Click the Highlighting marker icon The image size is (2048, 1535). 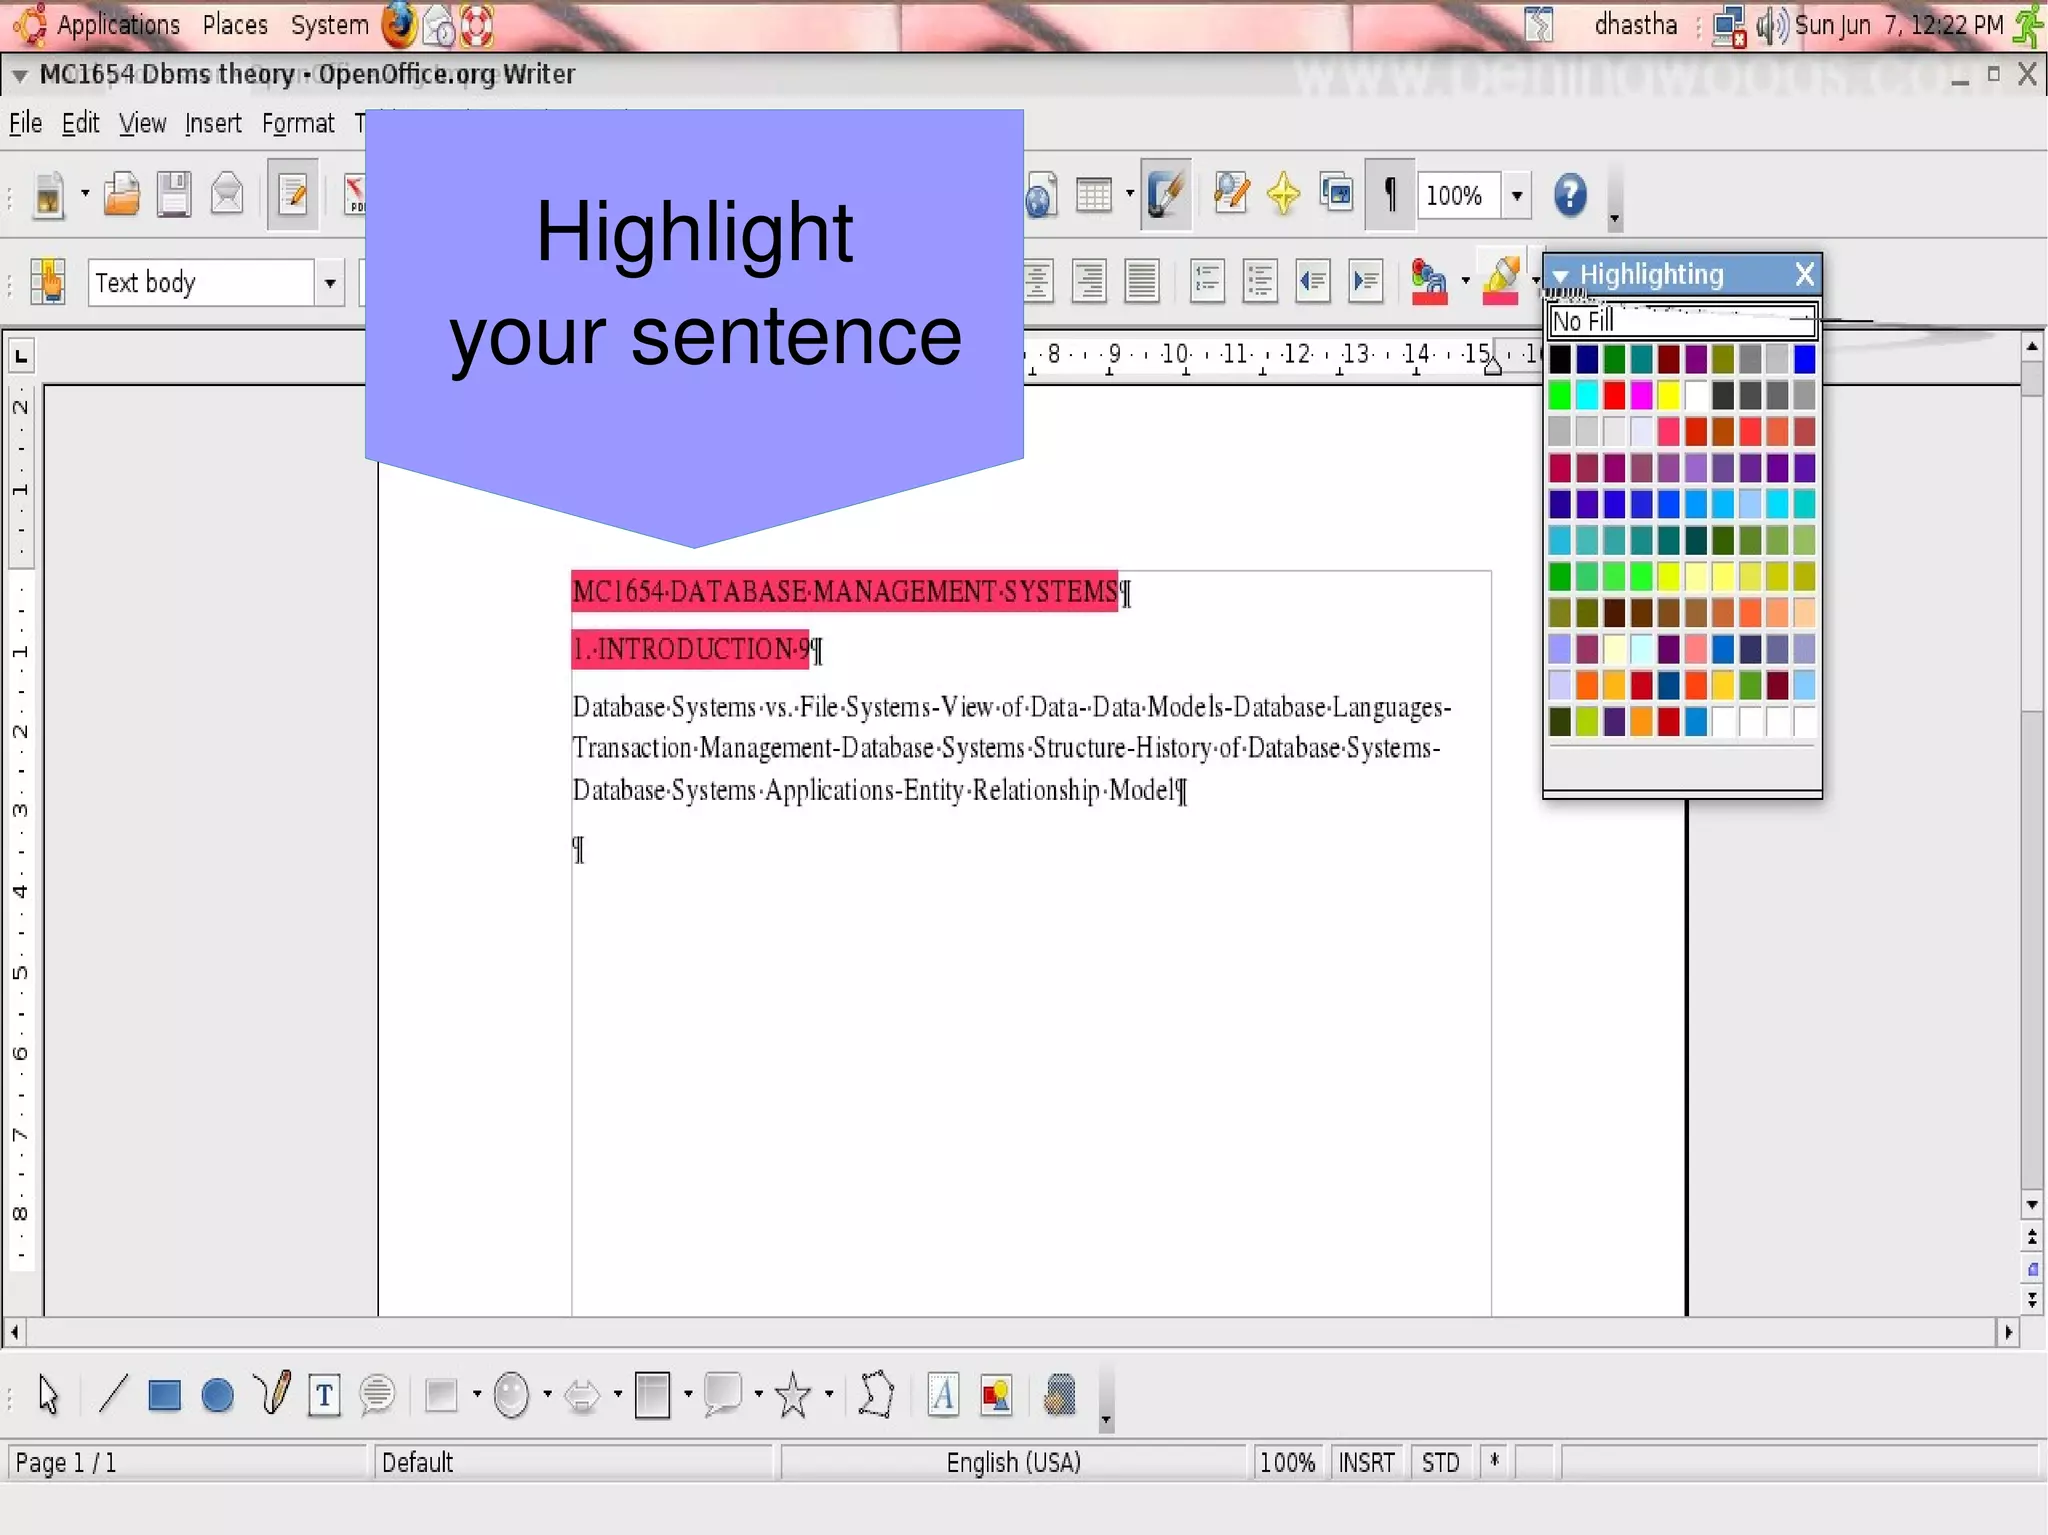point(1501,282)
